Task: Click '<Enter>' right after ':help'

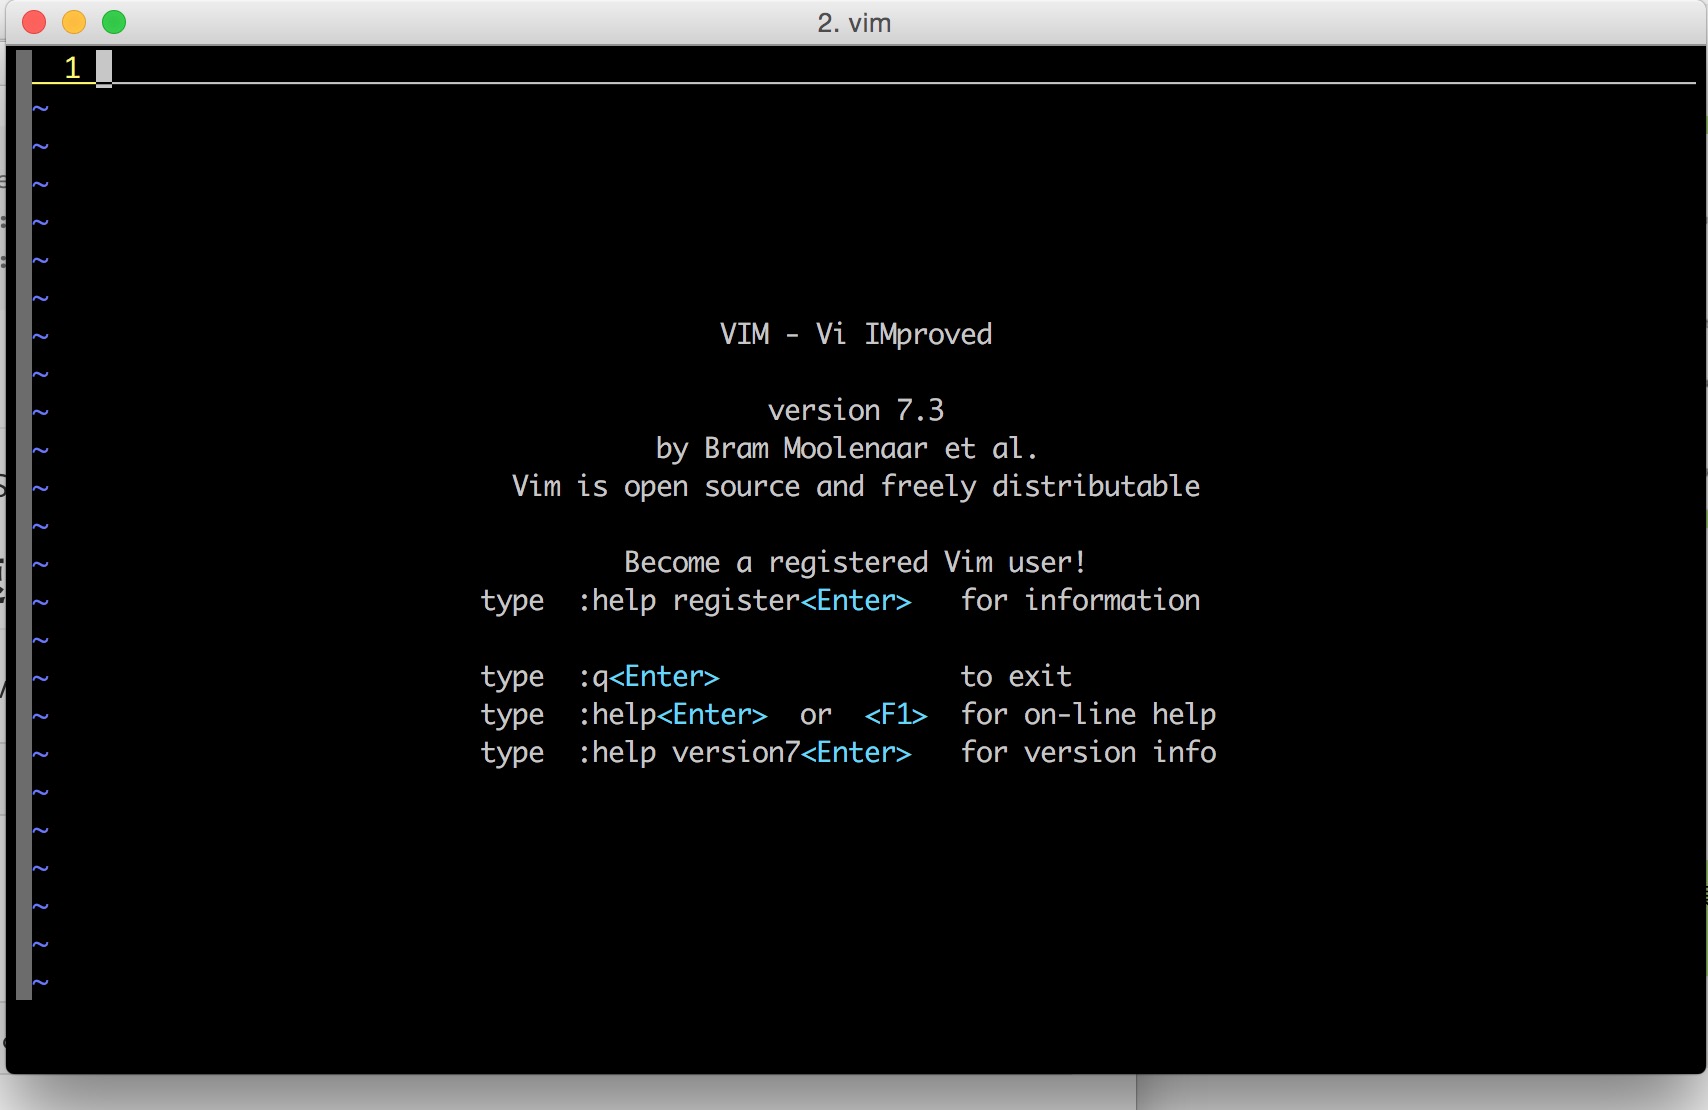Action: (x=712, y=714)
